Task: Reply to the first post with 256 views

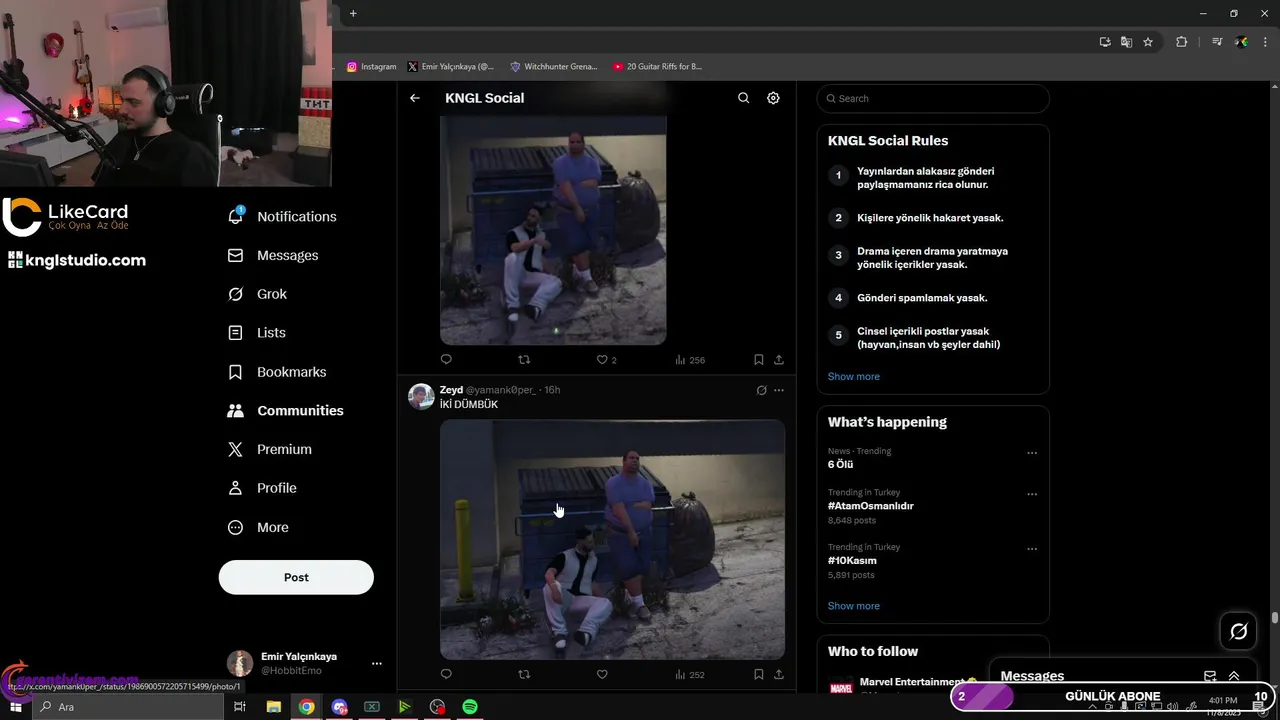Action: (446, 359)
